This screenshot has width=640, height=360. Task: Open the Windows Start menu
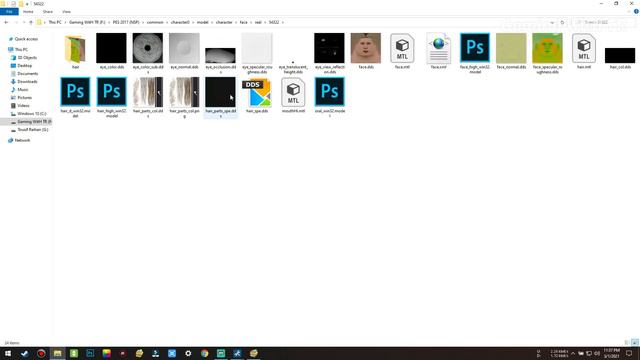[8, 353]
